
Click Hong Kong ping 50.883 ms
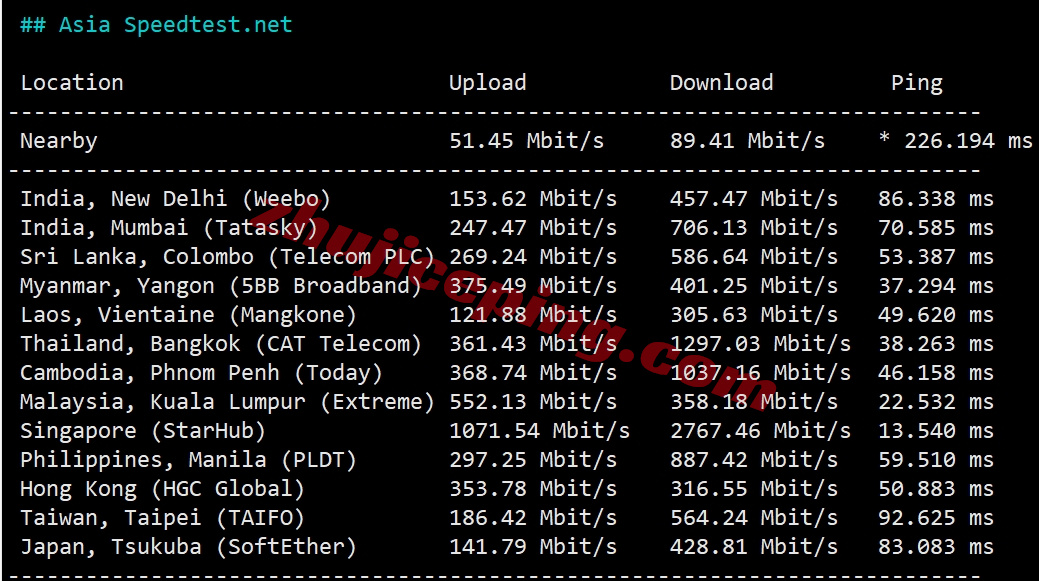[936, 490]
